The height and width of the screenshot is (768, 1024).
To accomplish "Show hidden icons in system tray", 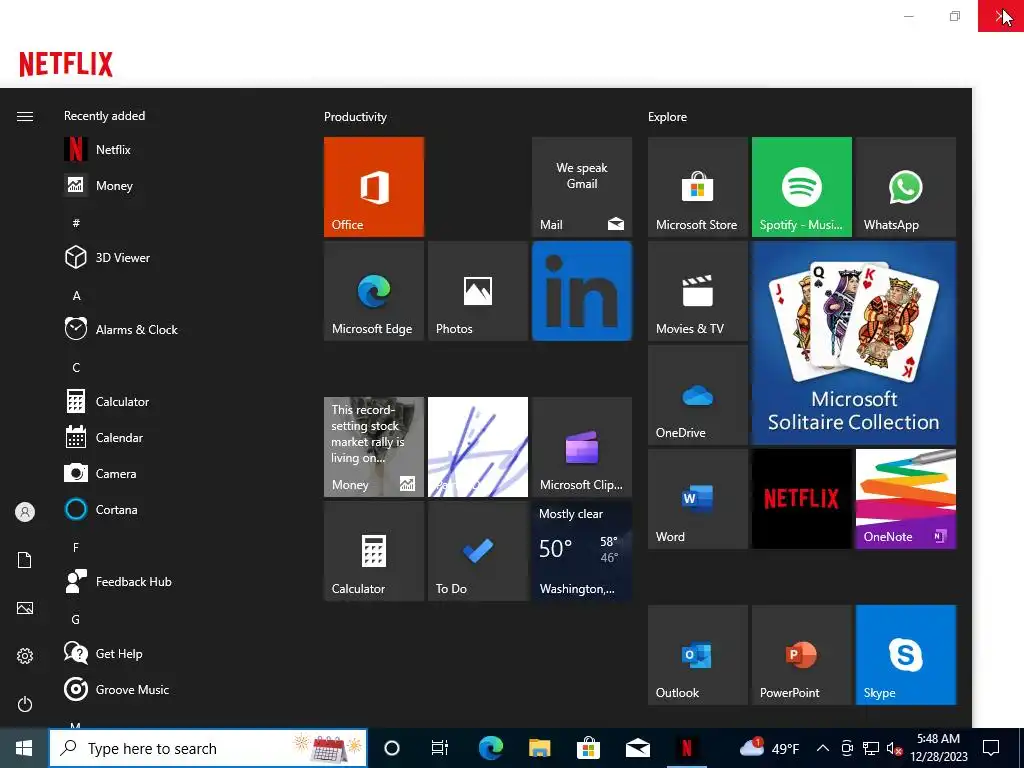I will click(823, 748).
